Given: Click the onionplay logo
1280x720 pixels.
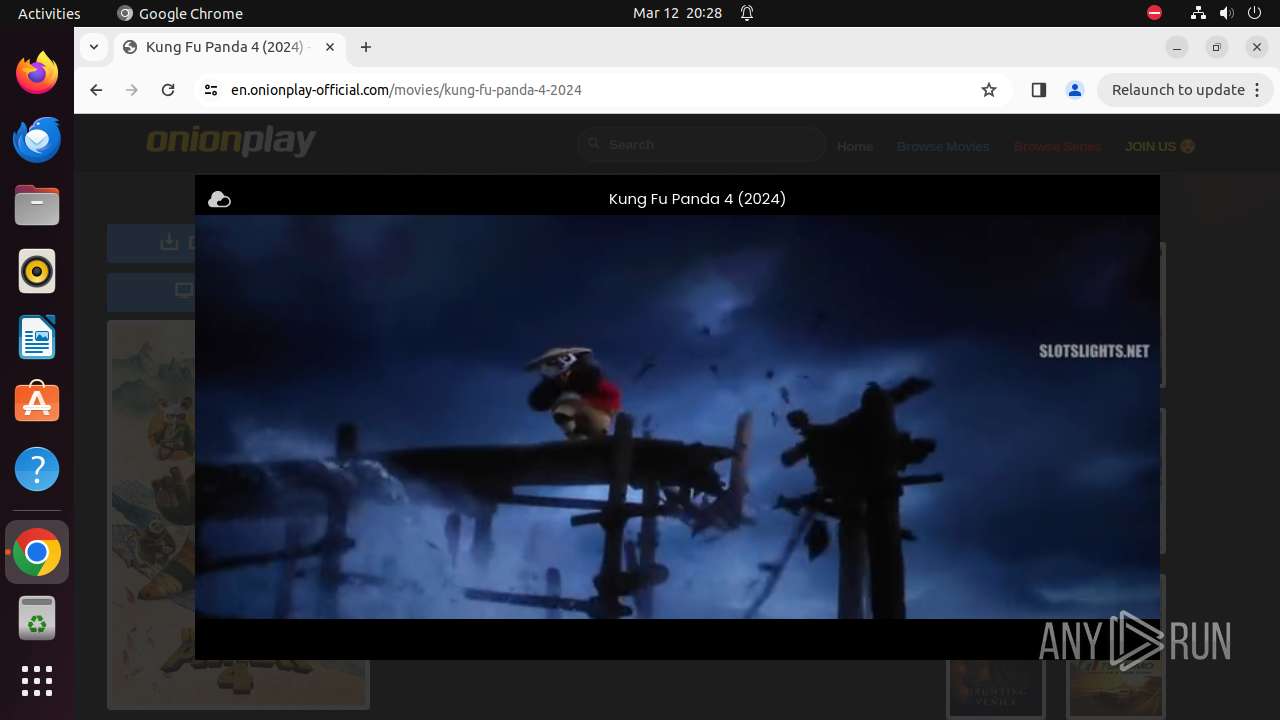Looking at the screenshot, I should [x=231, y=142].
